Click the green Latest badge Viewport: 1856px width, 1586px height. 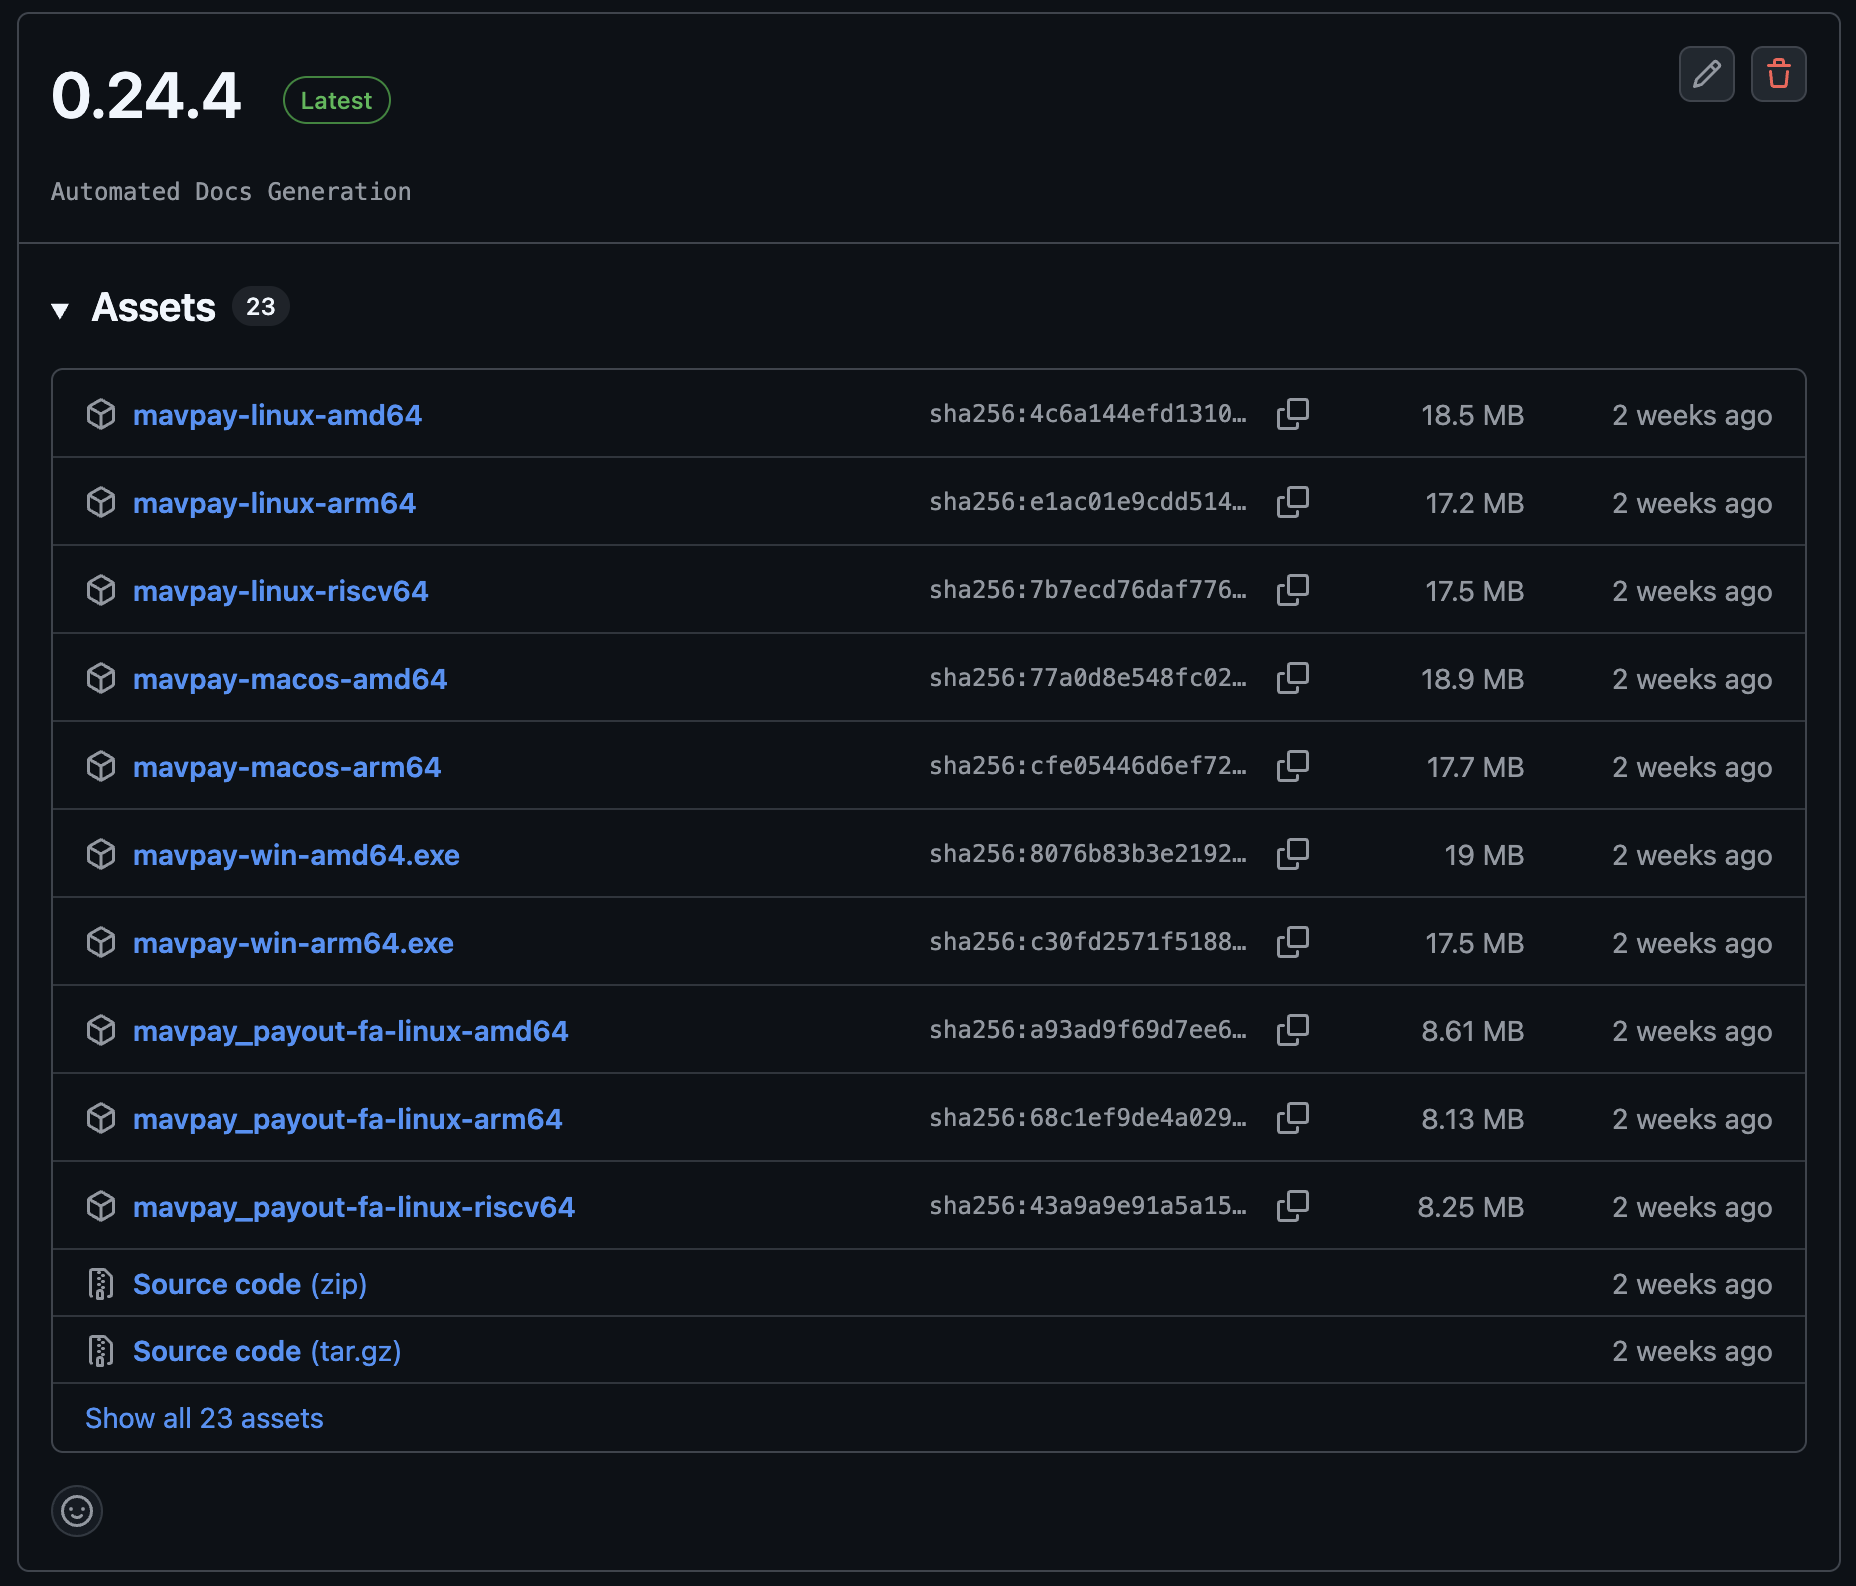(336, 100)
